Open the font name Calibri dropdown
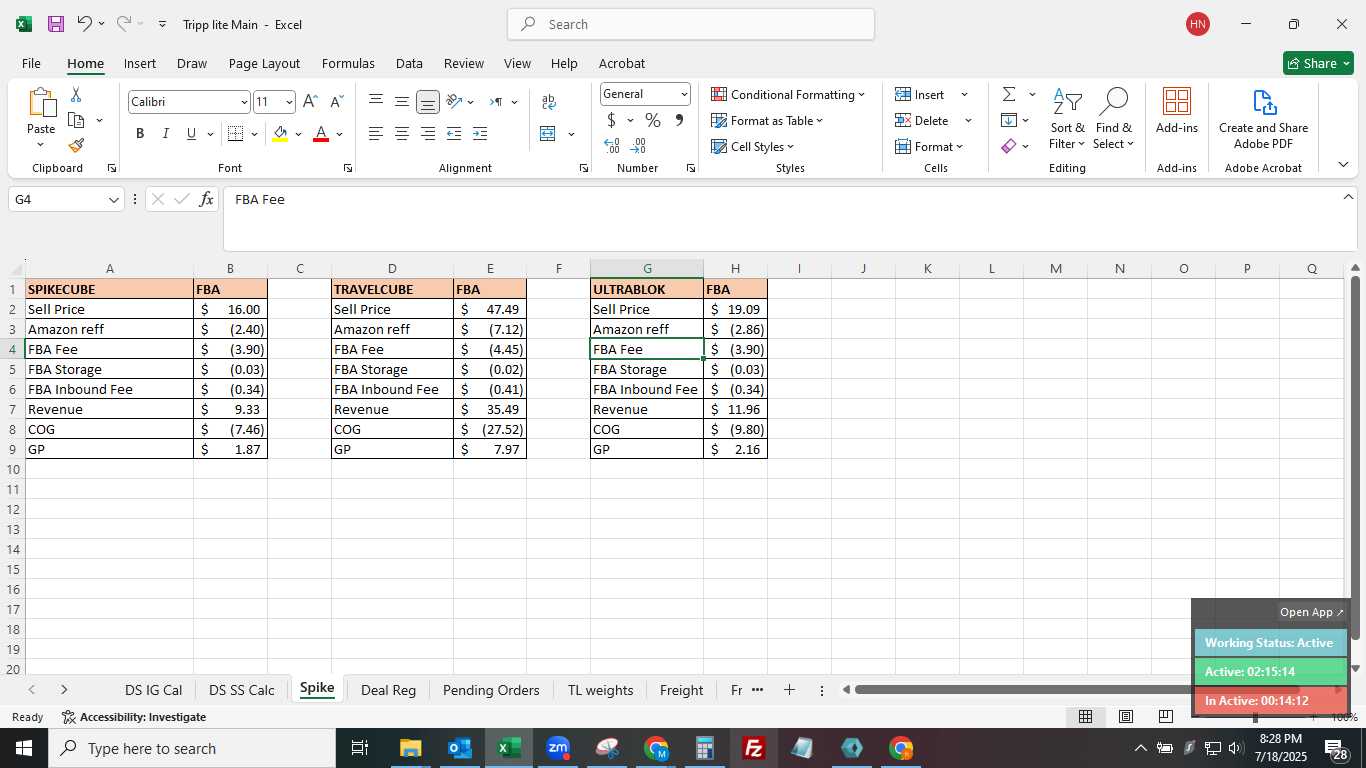The height and width of the screenshot is (768, 1366). [x=244, y=102]
